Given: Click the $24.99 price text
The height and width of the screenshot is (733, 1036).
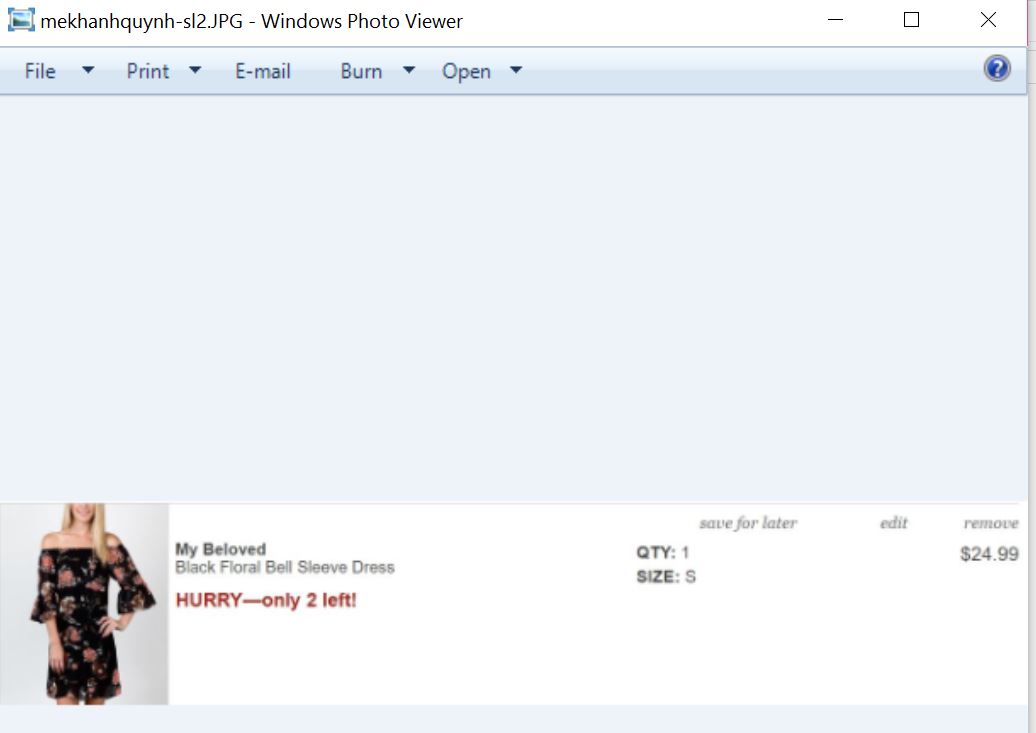Looking at the screenshot, I should (x=988, y=554).
